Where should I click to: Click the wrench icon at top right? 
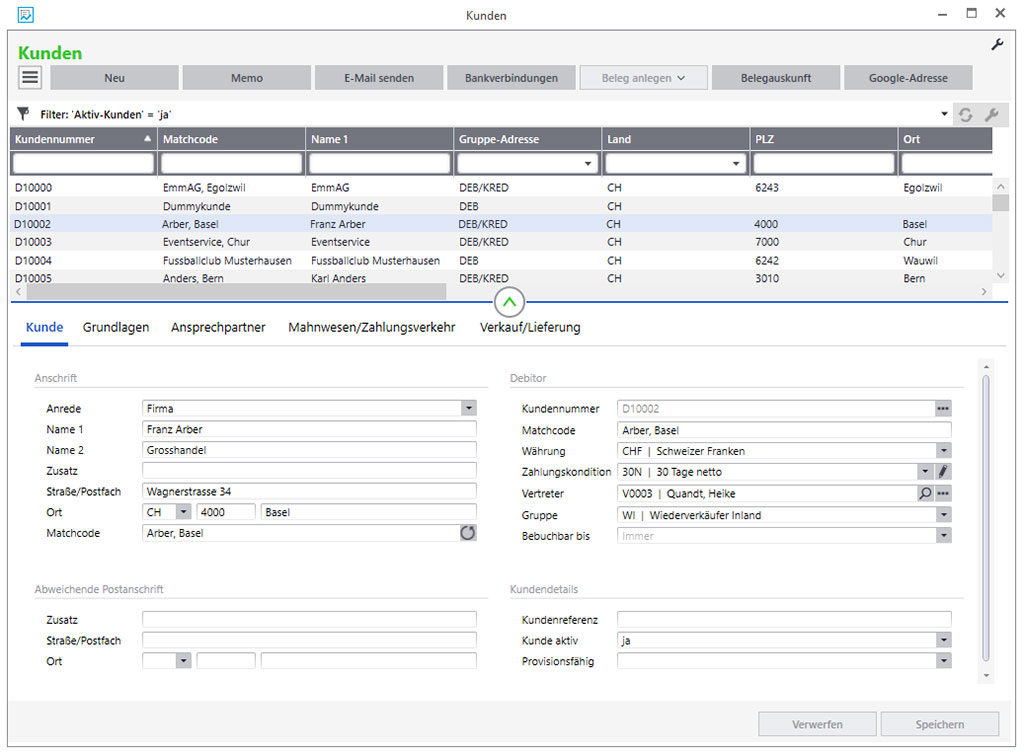click(x=997, y=45)
